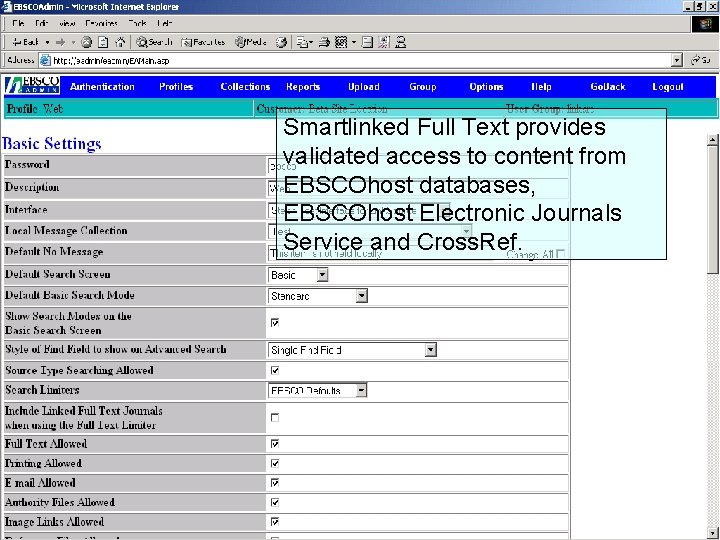This screenshot has height=540, width=720.
Task: Toggle Full Text Allowed checkbox
Action: tap(275, 444)
